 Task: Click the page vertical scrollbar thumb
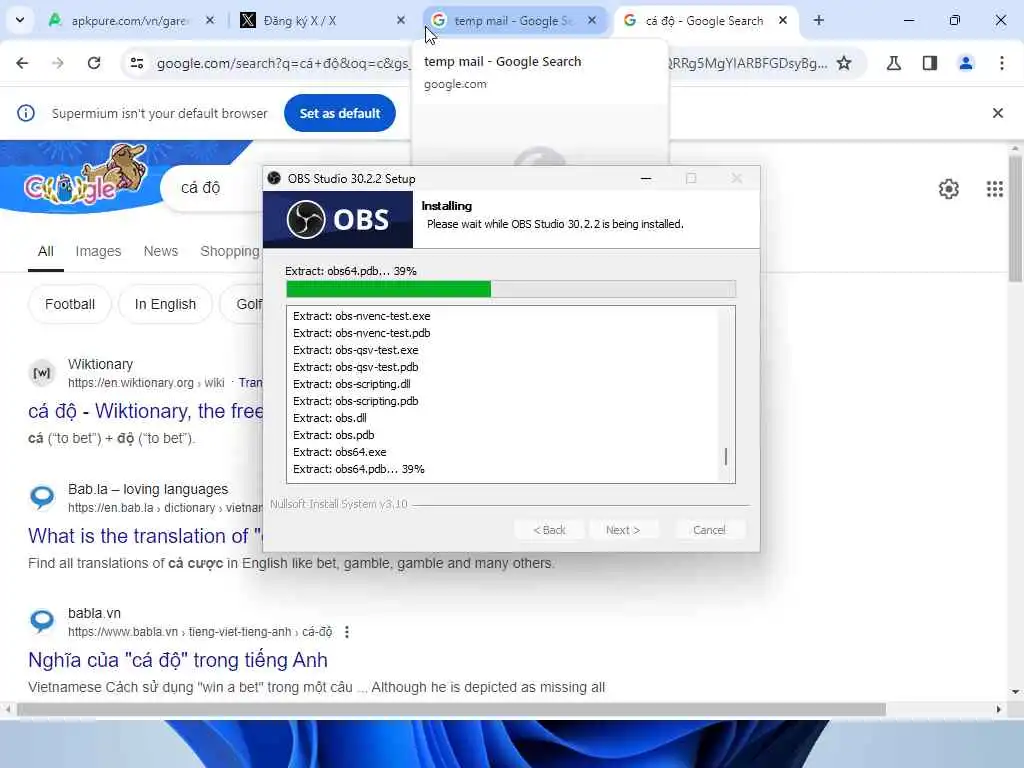tap(1015, 219)
